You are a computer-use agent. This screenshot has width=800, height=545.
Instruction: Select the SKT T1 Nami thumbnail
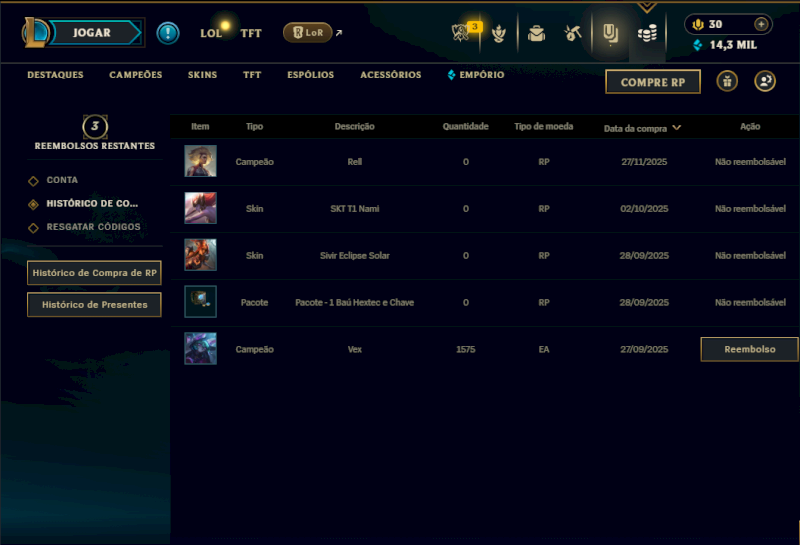[201, 208]
